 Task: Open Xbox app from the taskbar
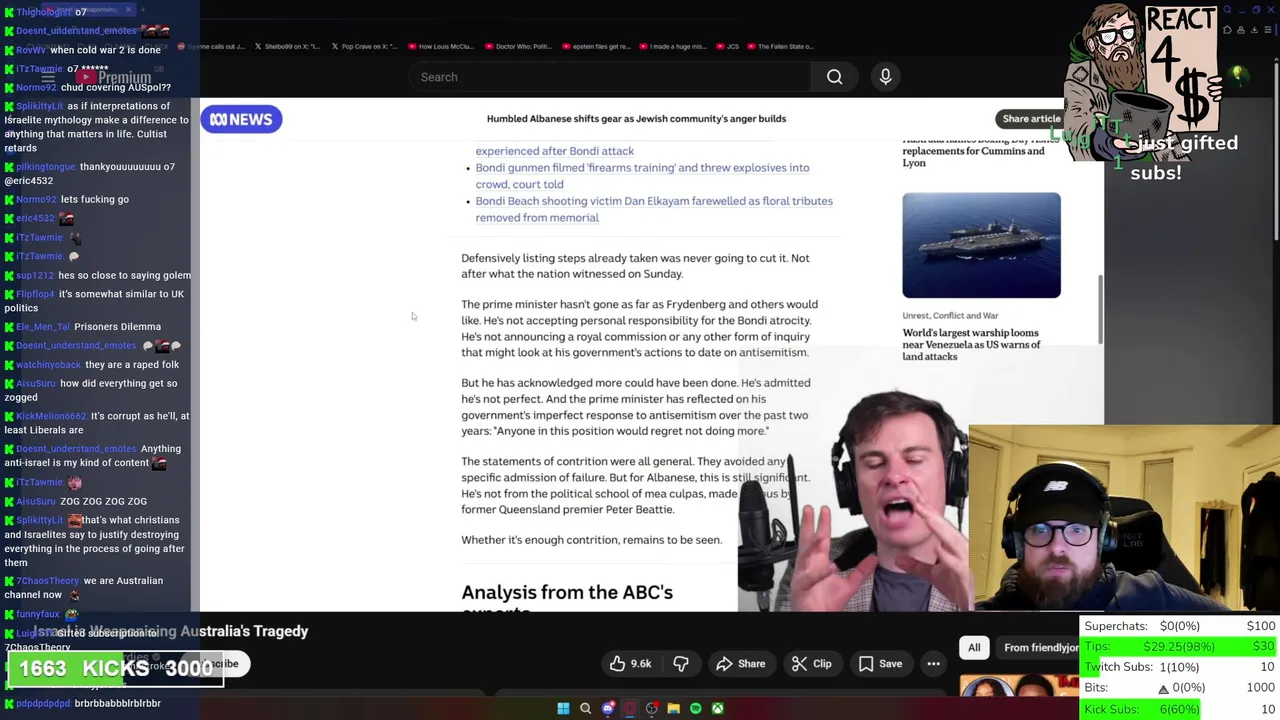pyautogui.click(x=718, y=709)
